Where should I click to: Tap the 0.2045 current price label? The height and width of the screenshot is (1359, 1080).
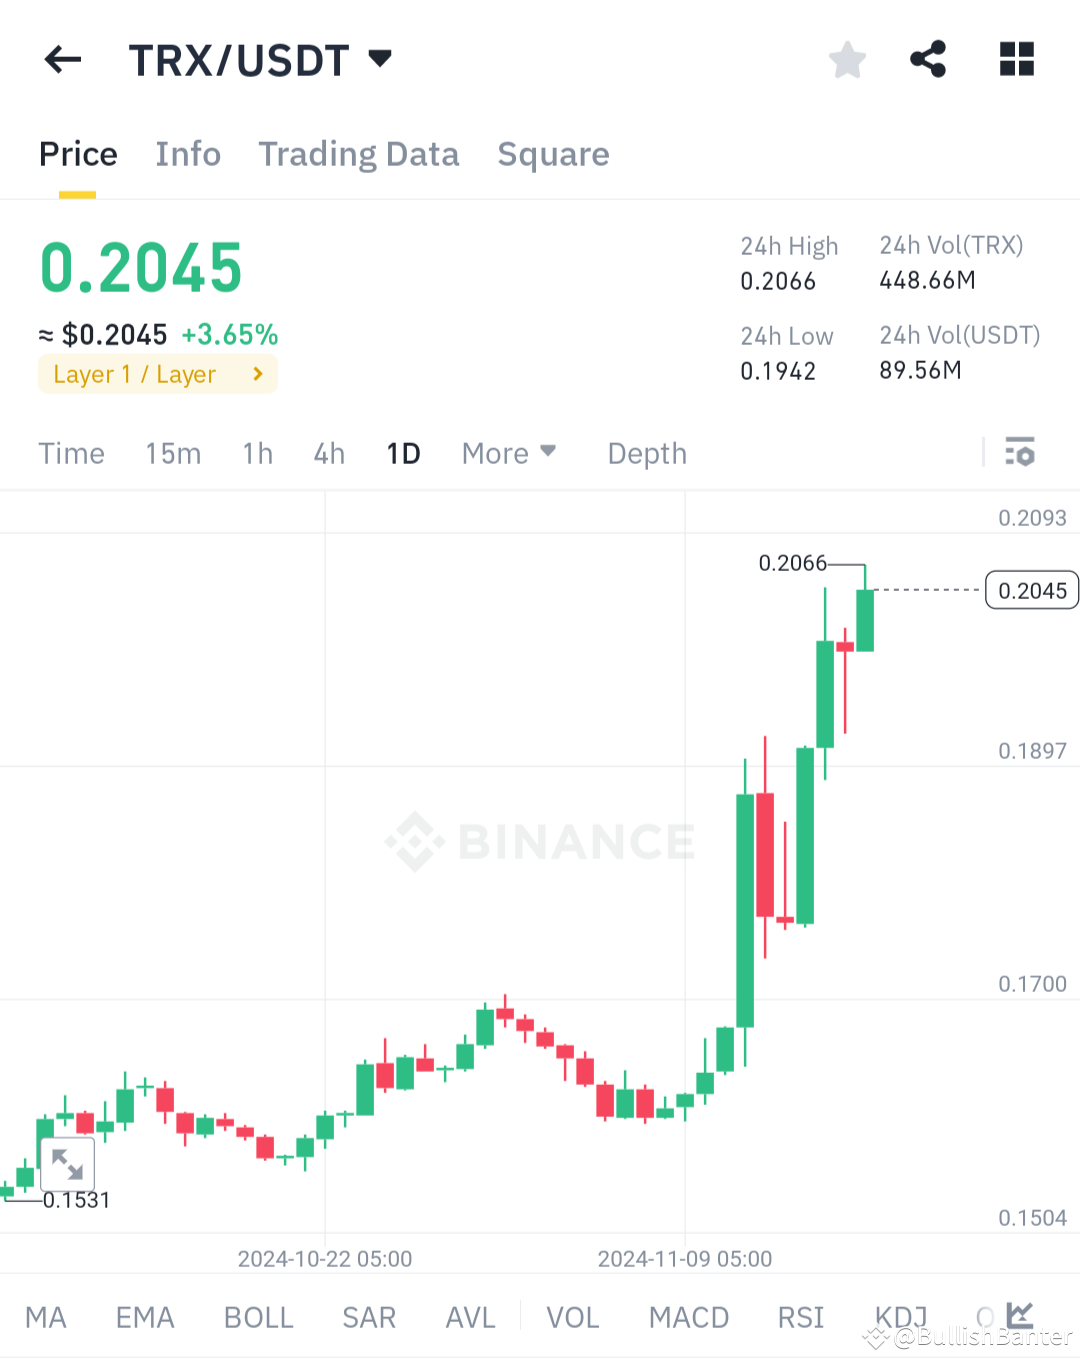[1031, 590]
